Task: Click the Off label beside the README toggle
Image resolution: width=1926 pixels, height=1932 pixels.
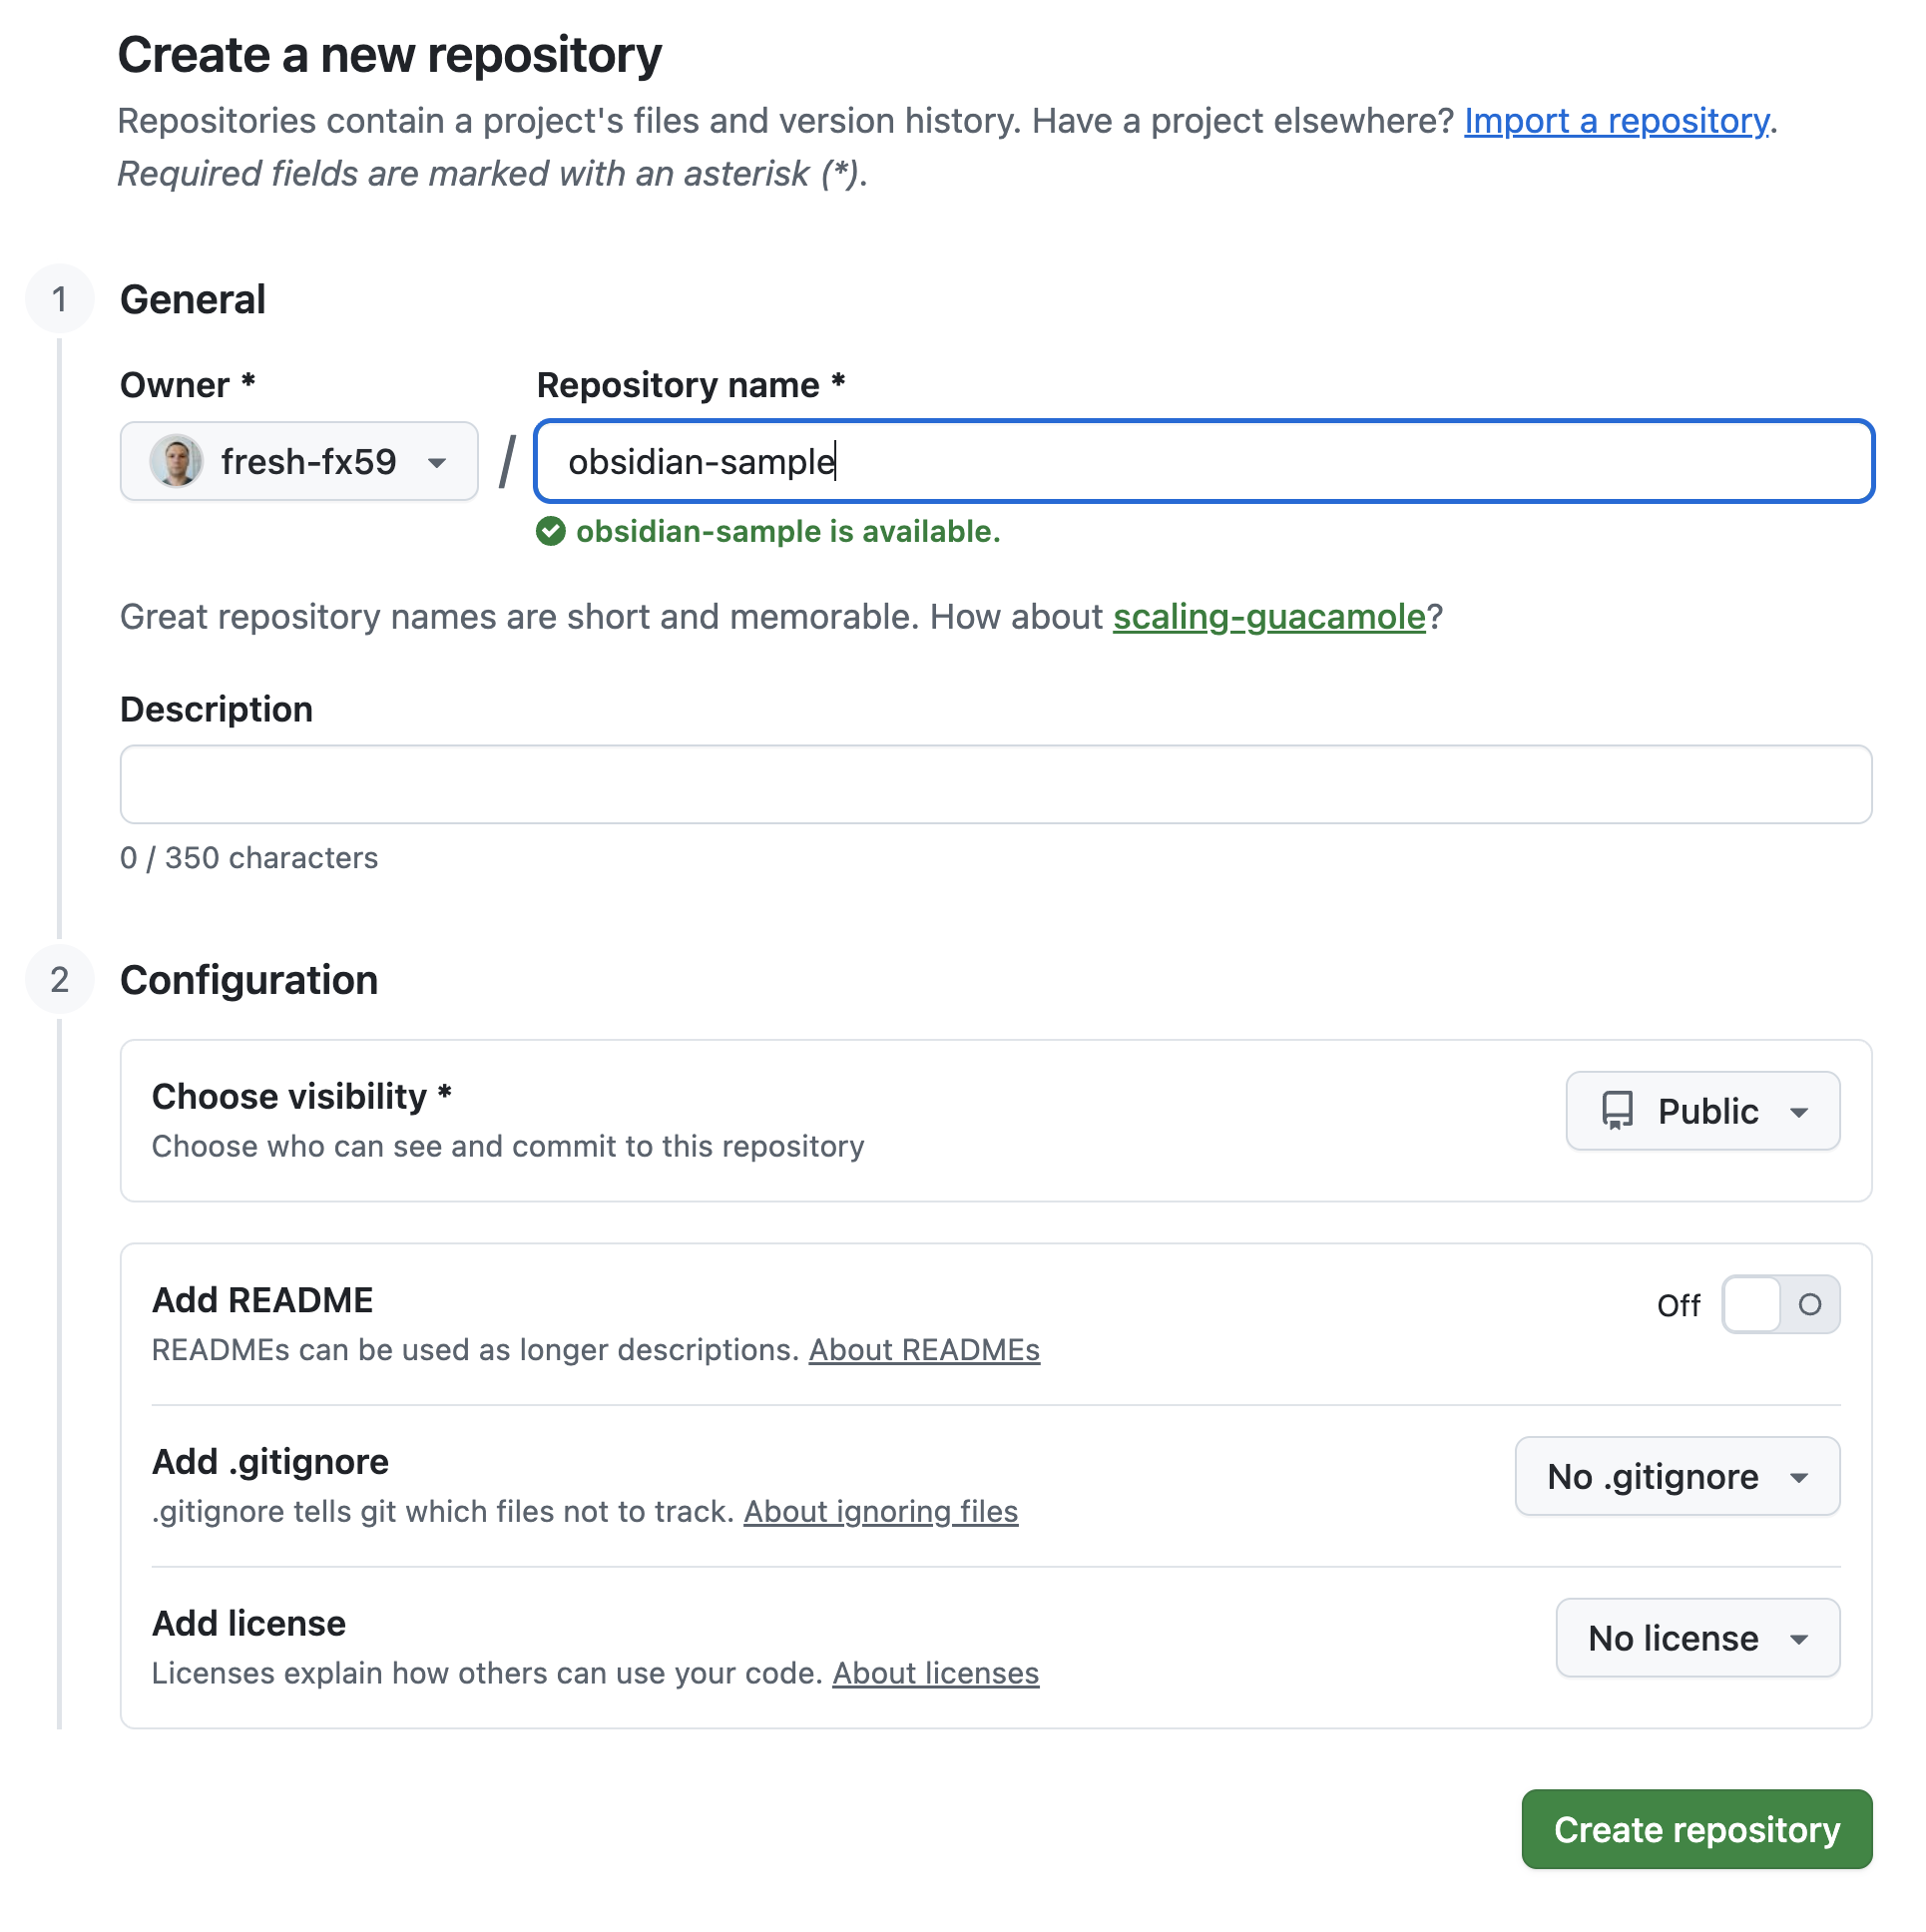Action: click(x=1677, y=1305)
